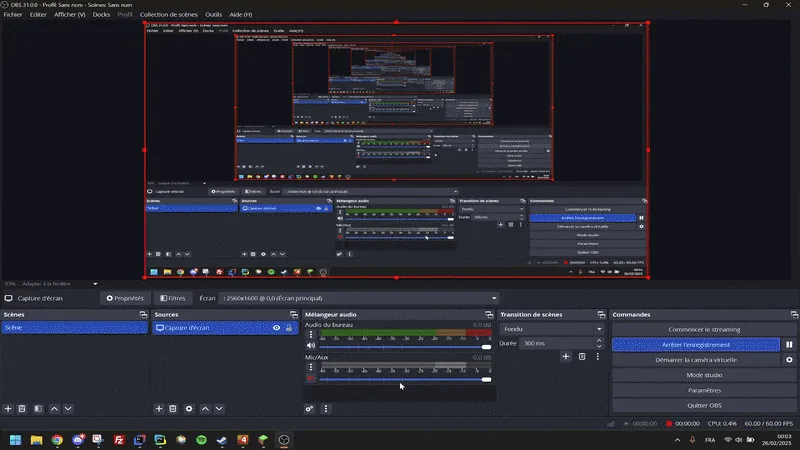The width and height of the screenshot is (800, 450).
Task: Open the Mic/Aux three-dot options menu
Action: point(311,367)
